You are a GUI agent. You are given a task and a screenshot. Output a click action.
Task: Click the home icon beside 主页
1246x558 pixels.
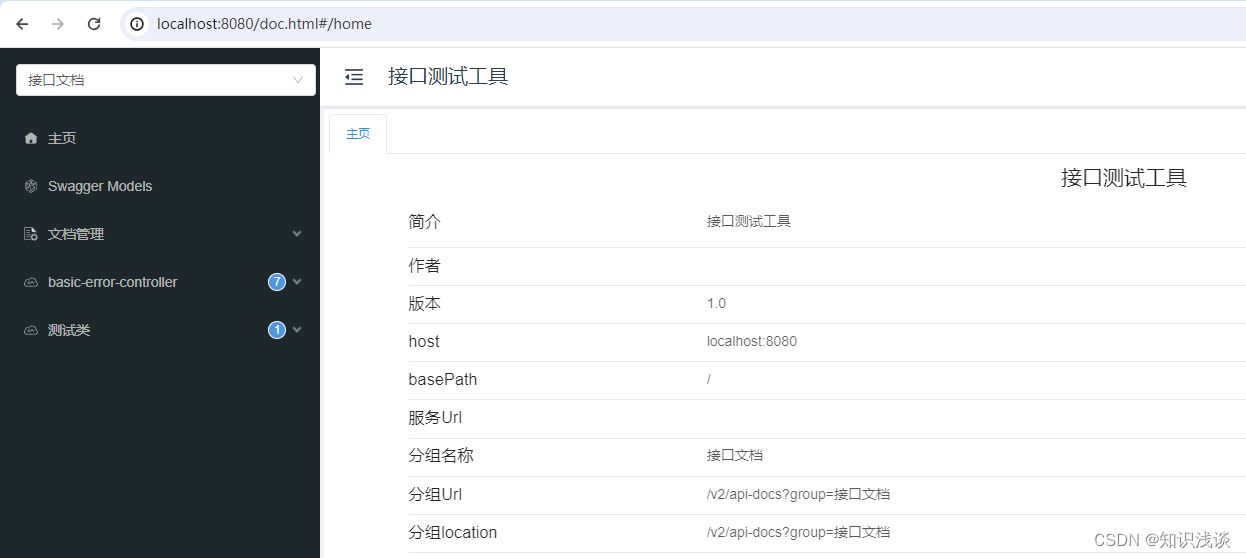click(x=31, y=138)
